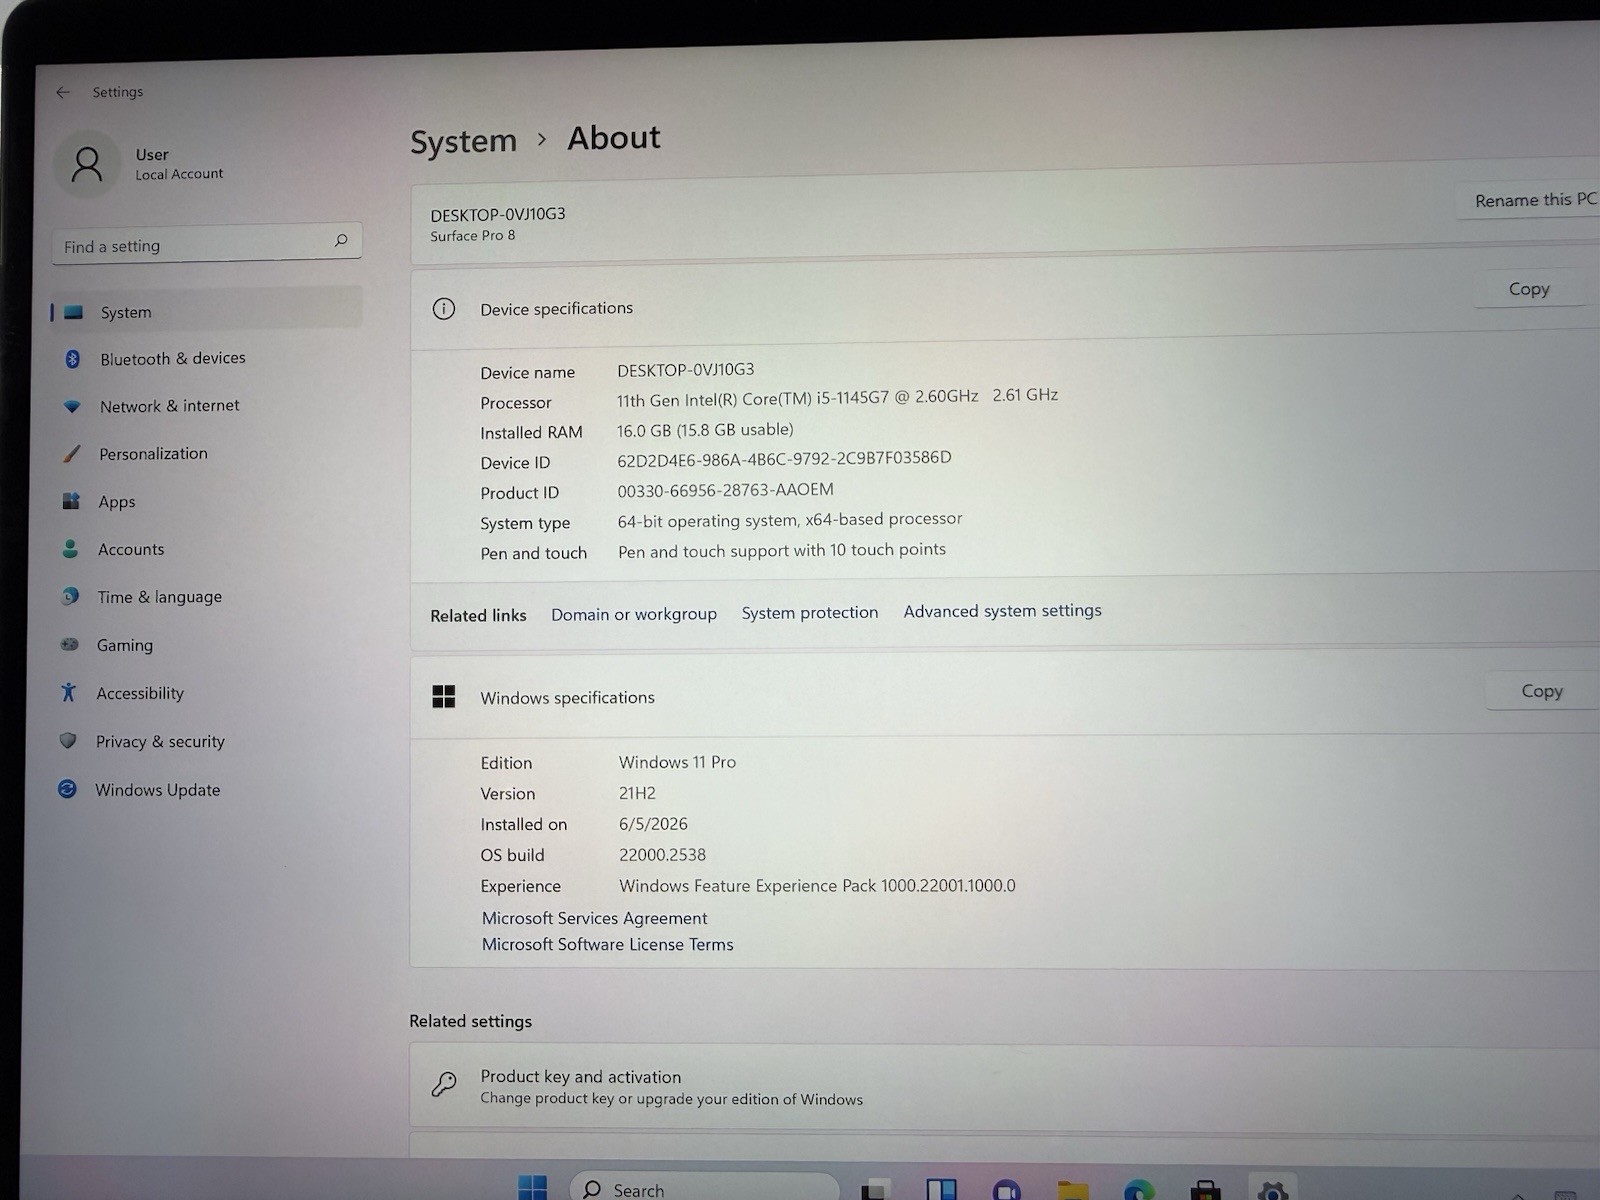This screenshot has height=1200, width=1600.
Task: Click the Time & language globe icon
Action: point(70,596)
